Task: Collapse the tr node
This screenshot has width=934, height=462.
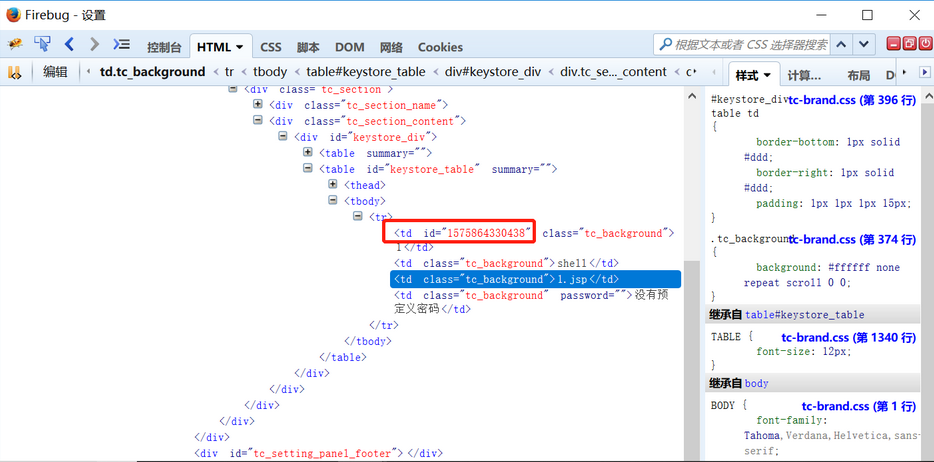Action: pos(358,216)
